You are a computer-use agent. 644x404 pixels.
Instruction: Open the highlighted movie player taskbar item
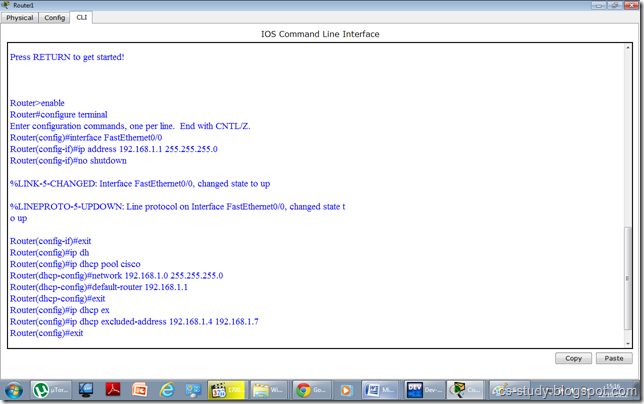(x=227, y=390)
